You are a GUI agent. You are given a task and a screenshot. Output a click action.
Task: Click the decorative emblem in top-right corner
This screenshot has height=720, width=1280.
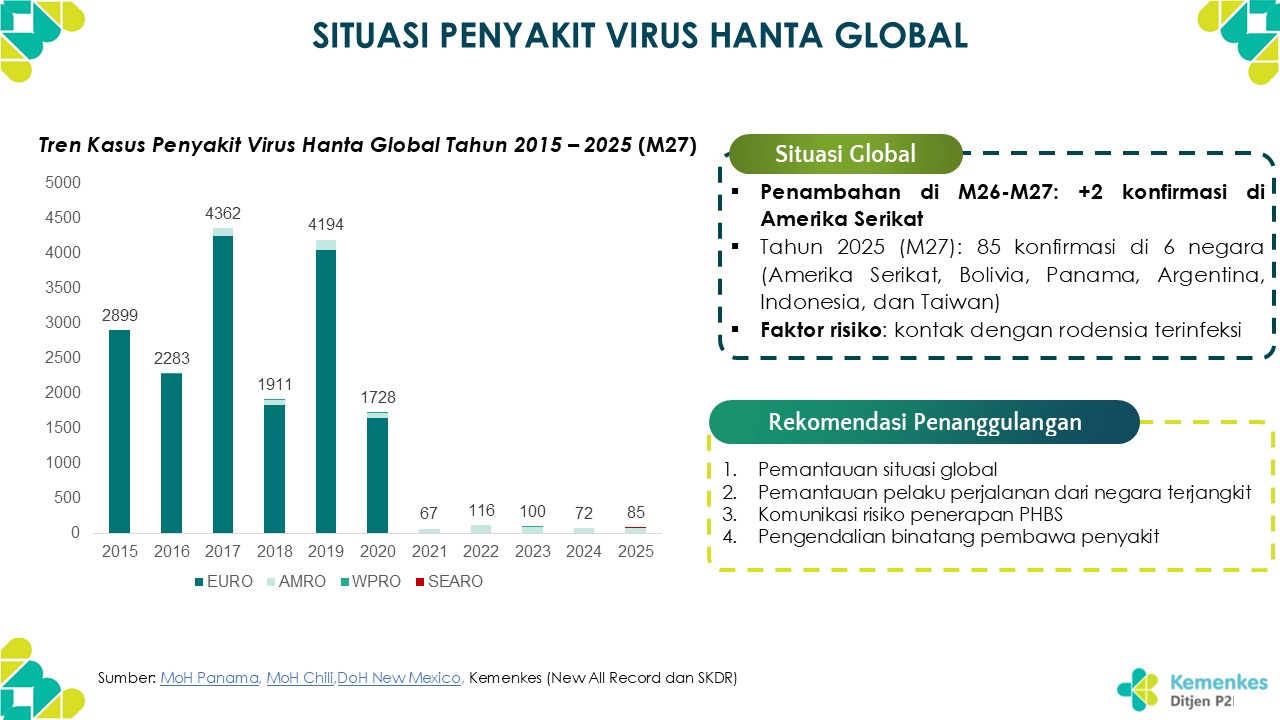[1238, 40]
